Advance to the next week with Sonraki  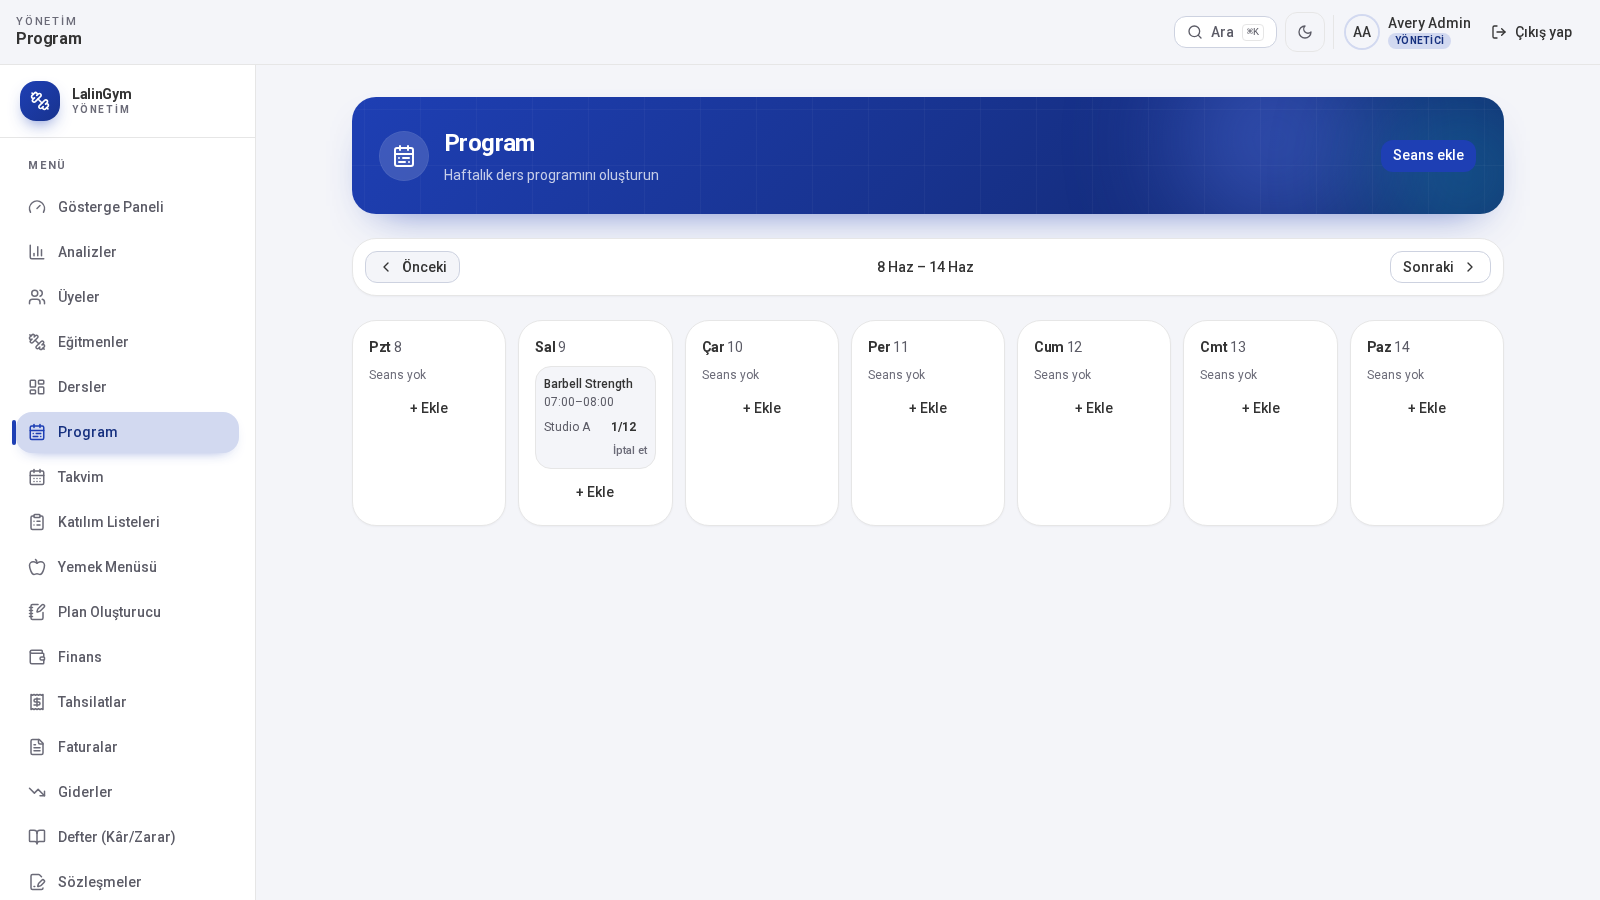click(1440, 267)
